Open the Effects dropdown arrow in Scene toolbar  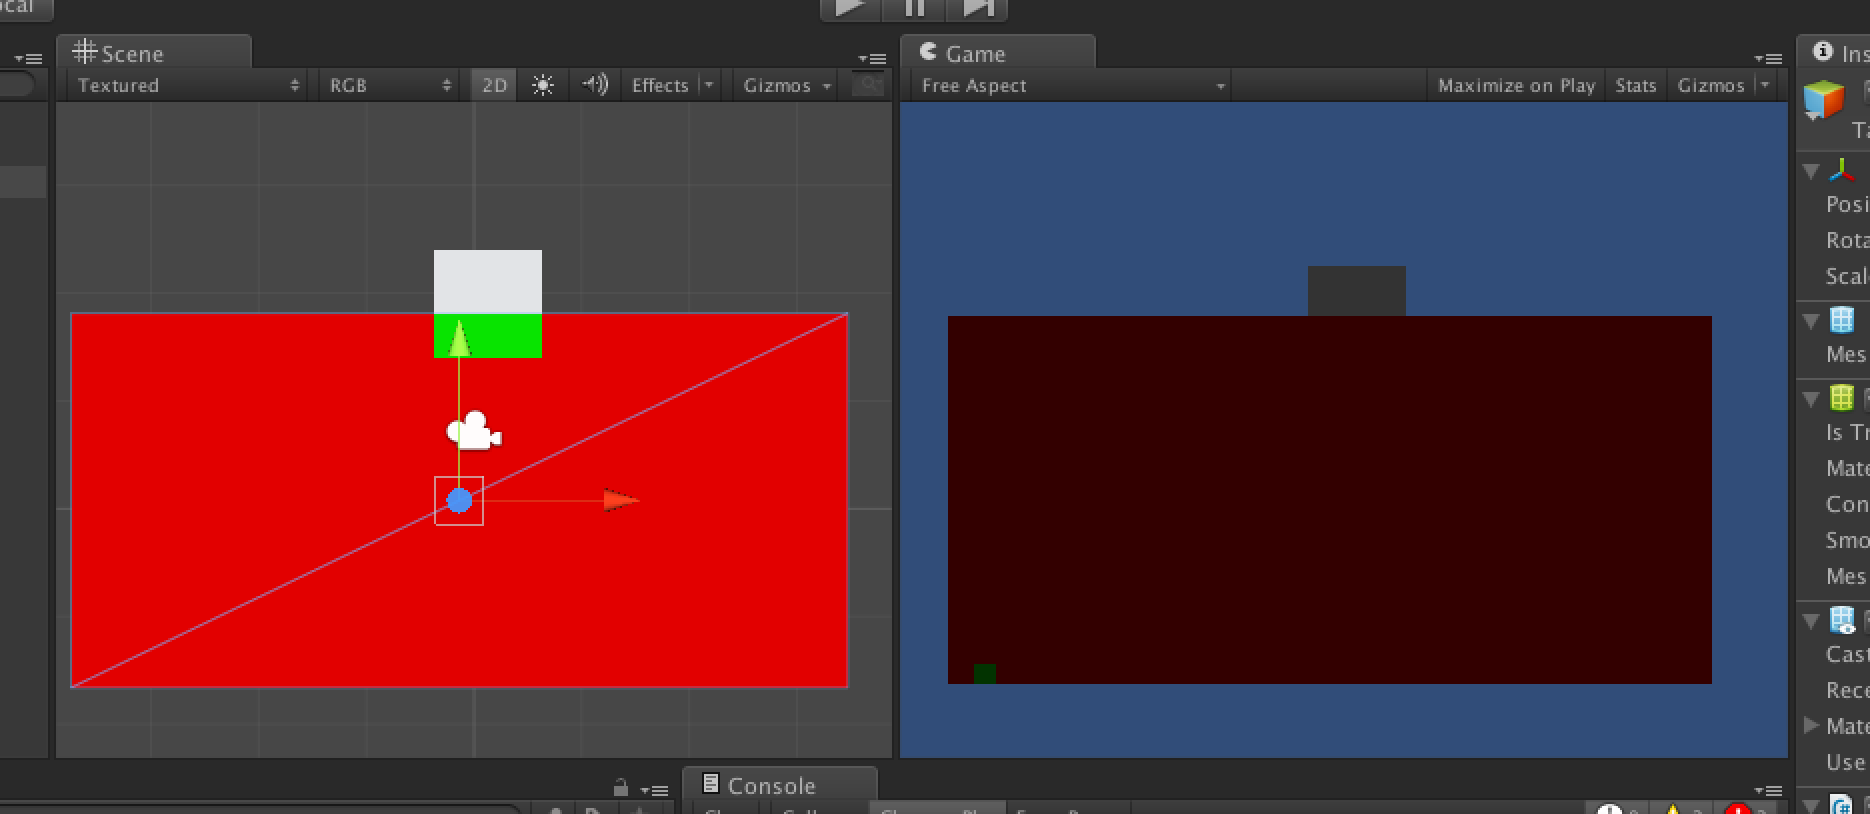click(709, 85)
